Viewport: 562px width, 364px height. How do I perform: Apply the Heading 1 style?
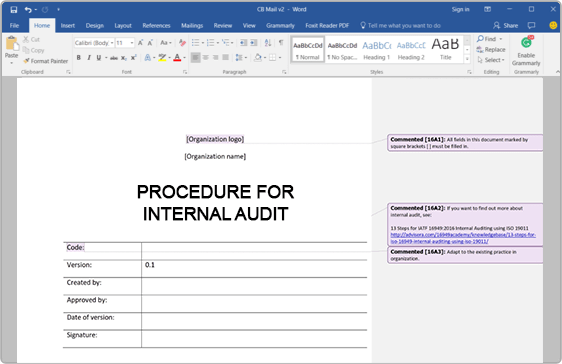click(x=376, y=49)
